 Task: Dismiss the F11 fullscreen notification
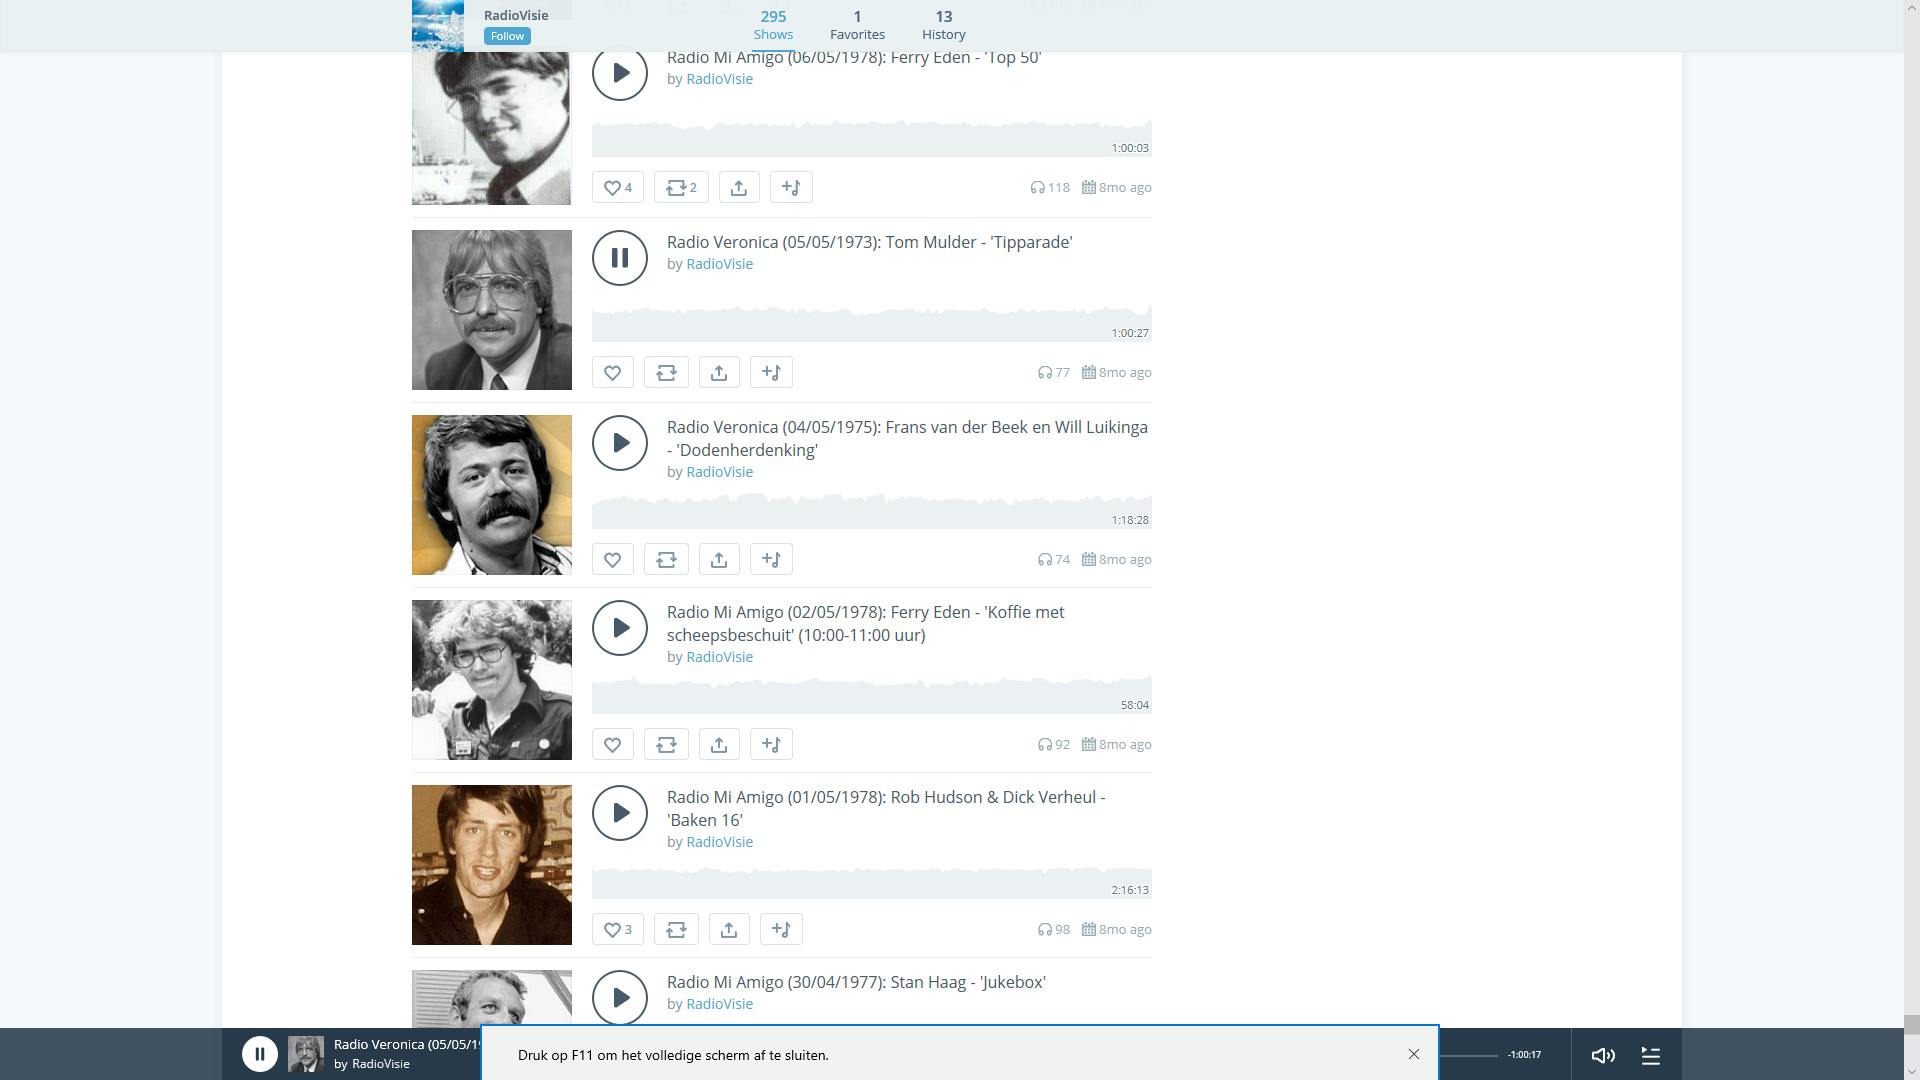tap(1413, 1054)
